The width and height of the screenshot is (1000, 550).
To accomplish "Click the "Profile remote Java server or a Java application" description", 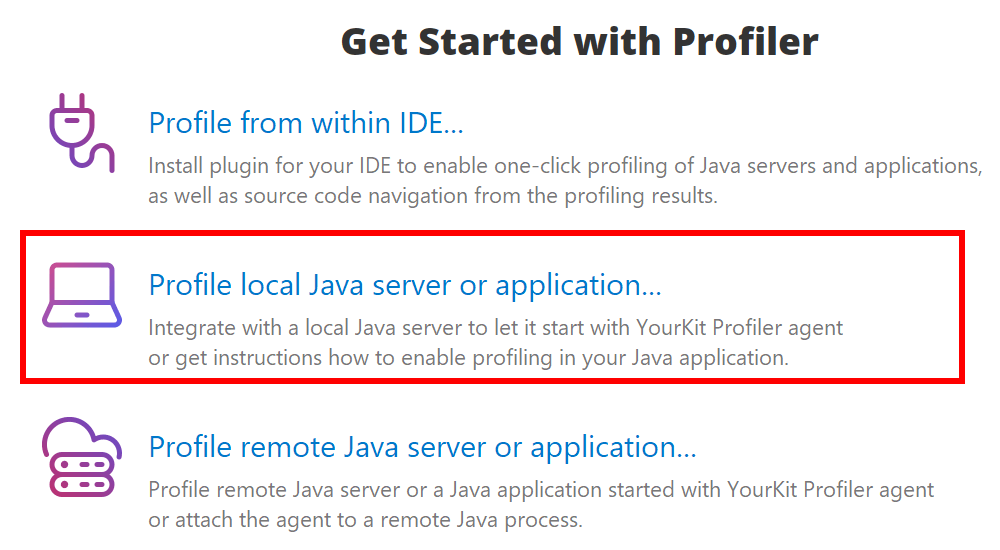I will tap(541, 505).
